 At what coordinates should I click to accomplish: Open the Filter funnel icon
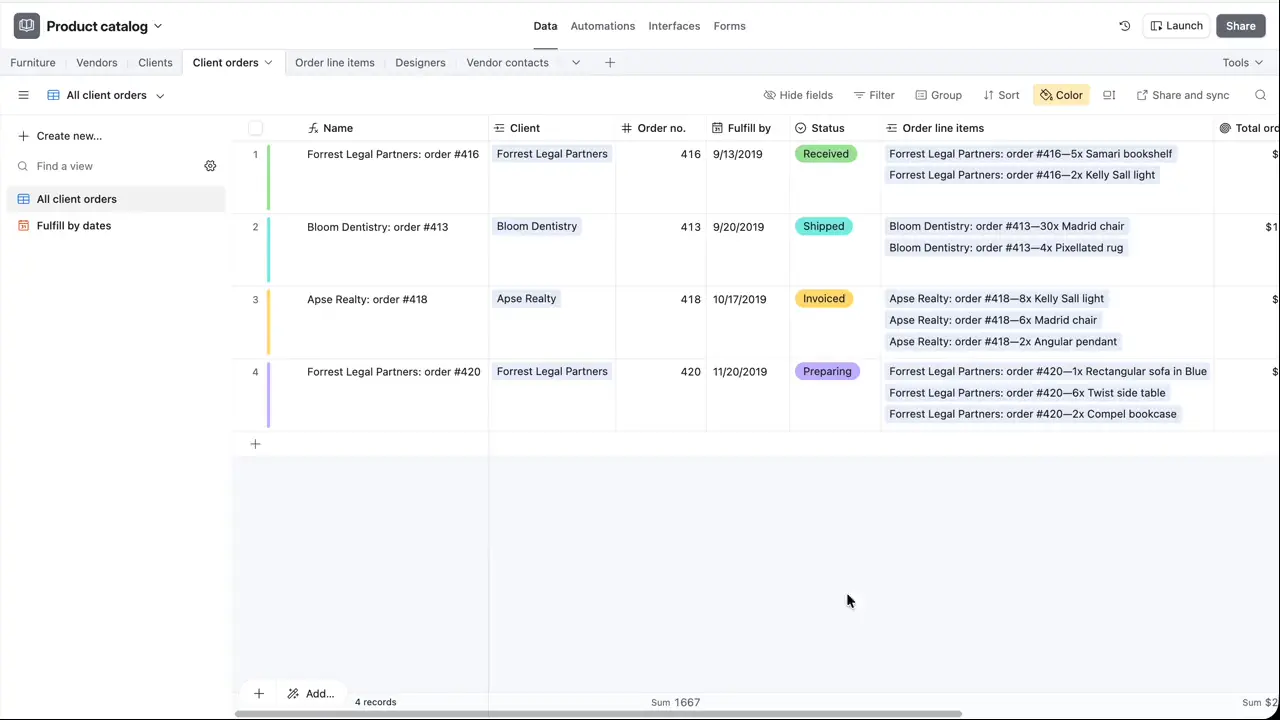coord(859,94)
